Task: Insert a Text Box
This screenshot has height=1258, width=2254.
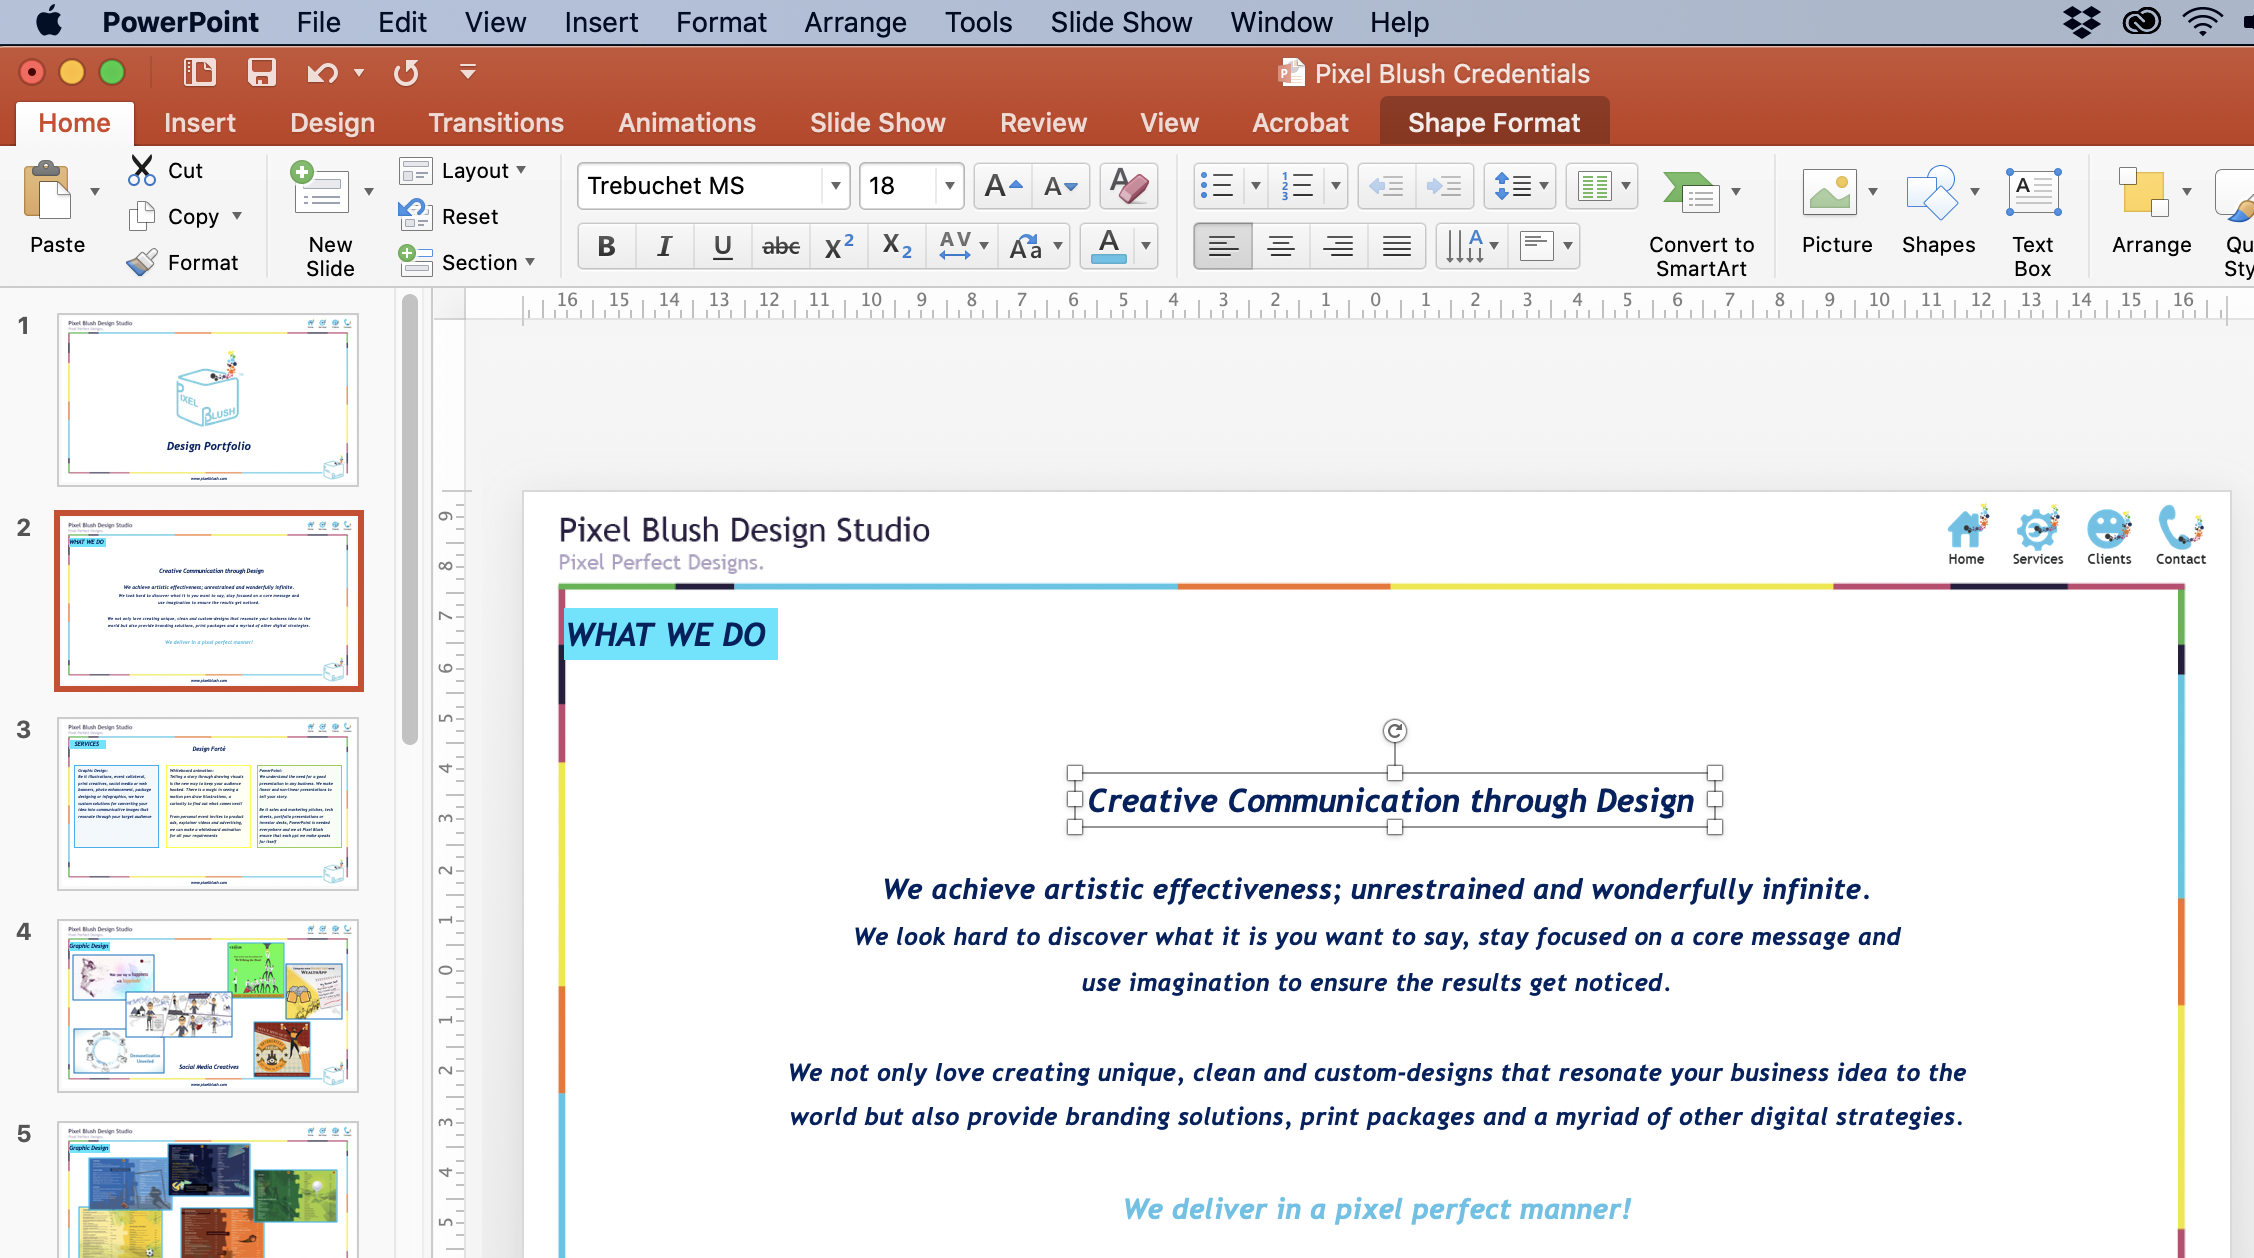Action: 2033,220
